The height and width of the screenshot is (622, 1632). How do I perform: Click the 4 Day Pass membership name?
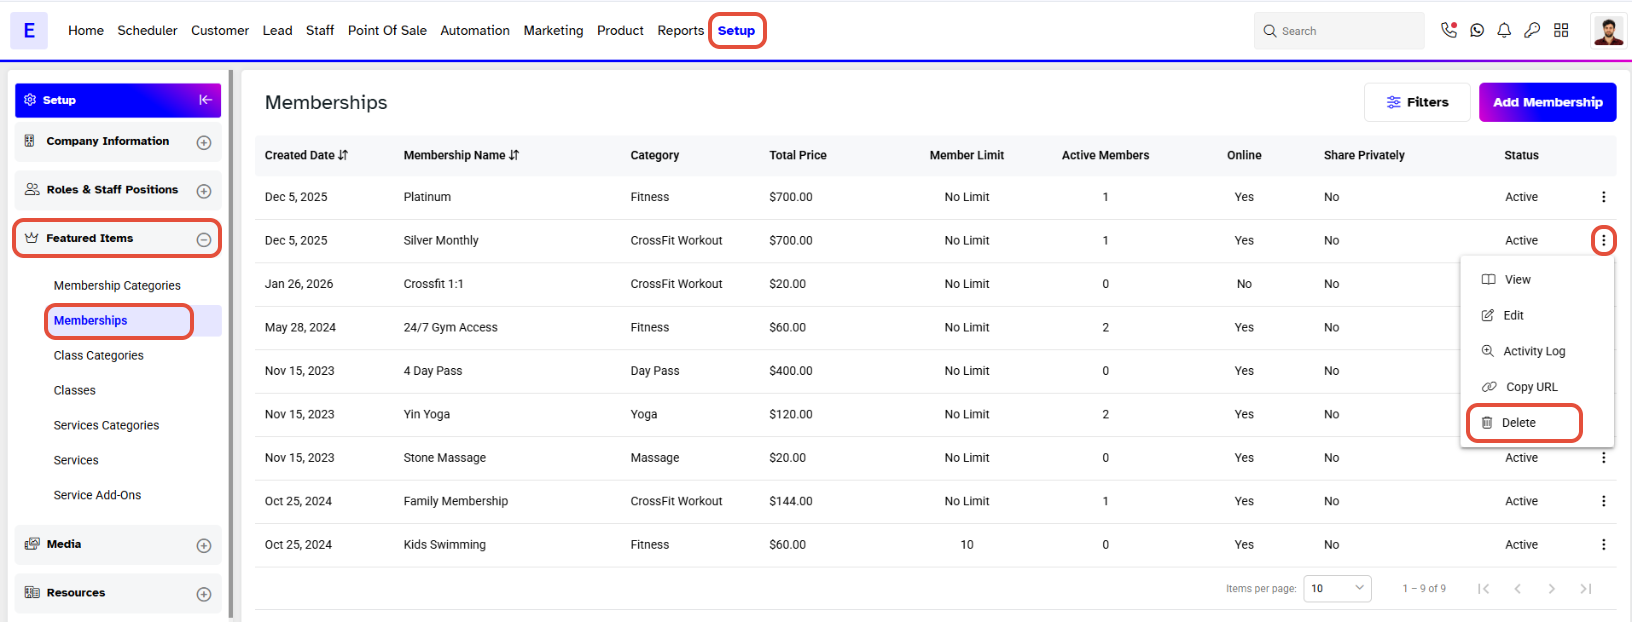click(x=433, y=371)
